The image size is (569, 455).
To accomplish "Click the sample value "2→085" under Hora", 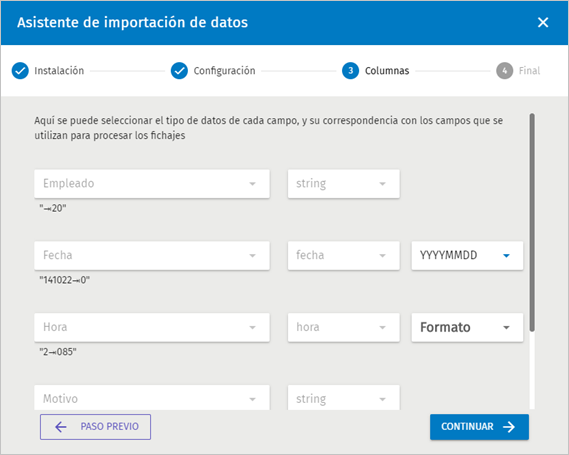I will point(58,352).
